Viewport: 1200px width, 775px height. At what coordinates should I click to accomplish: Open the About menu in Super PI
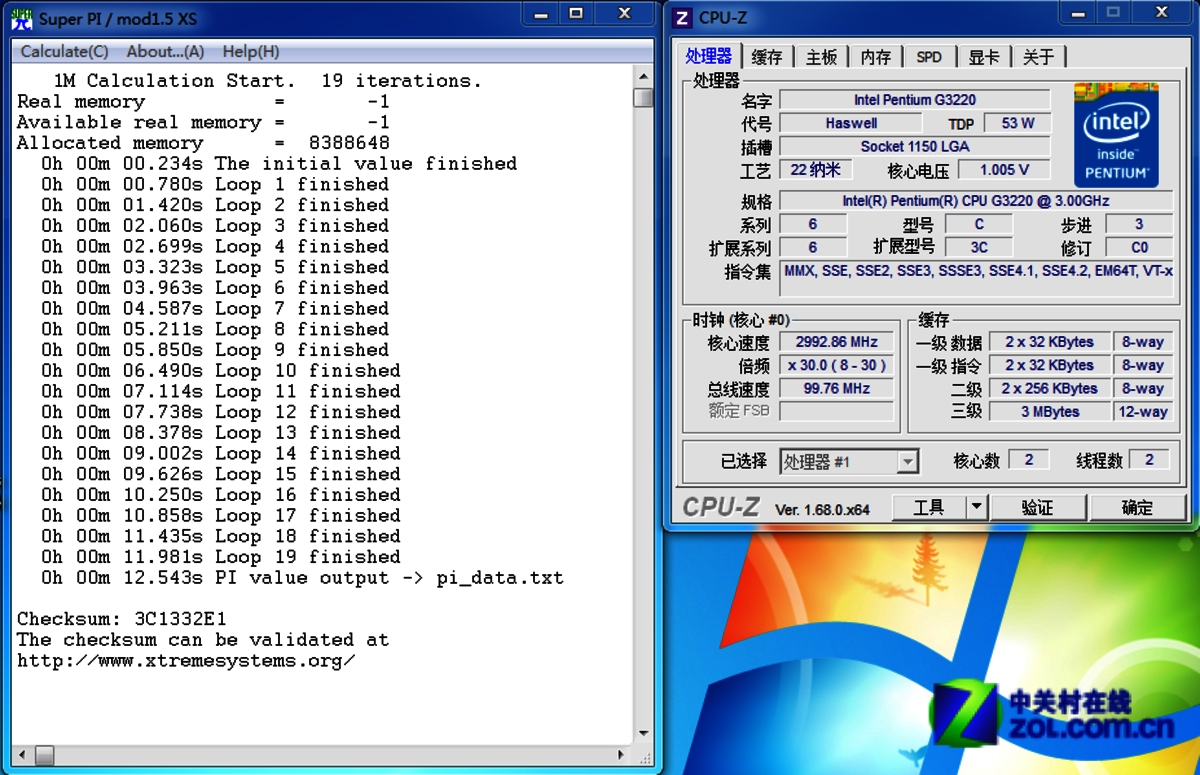click(x=165, y=51)
